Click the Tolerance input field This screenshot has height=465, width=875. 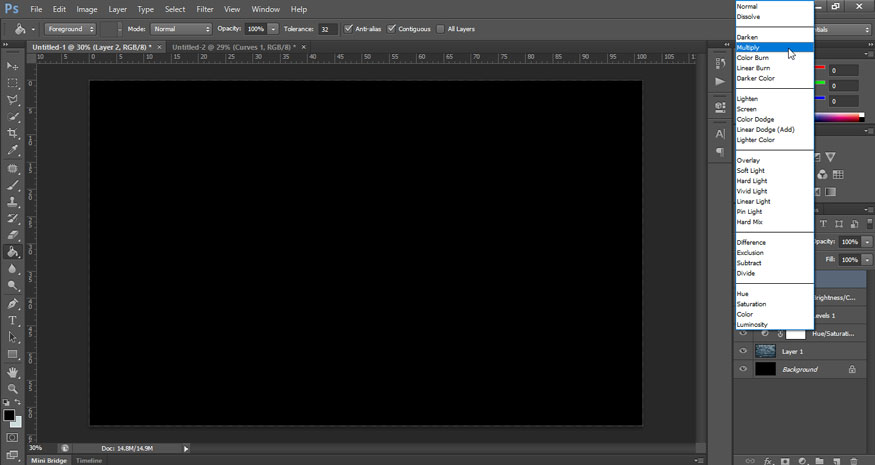327,29
